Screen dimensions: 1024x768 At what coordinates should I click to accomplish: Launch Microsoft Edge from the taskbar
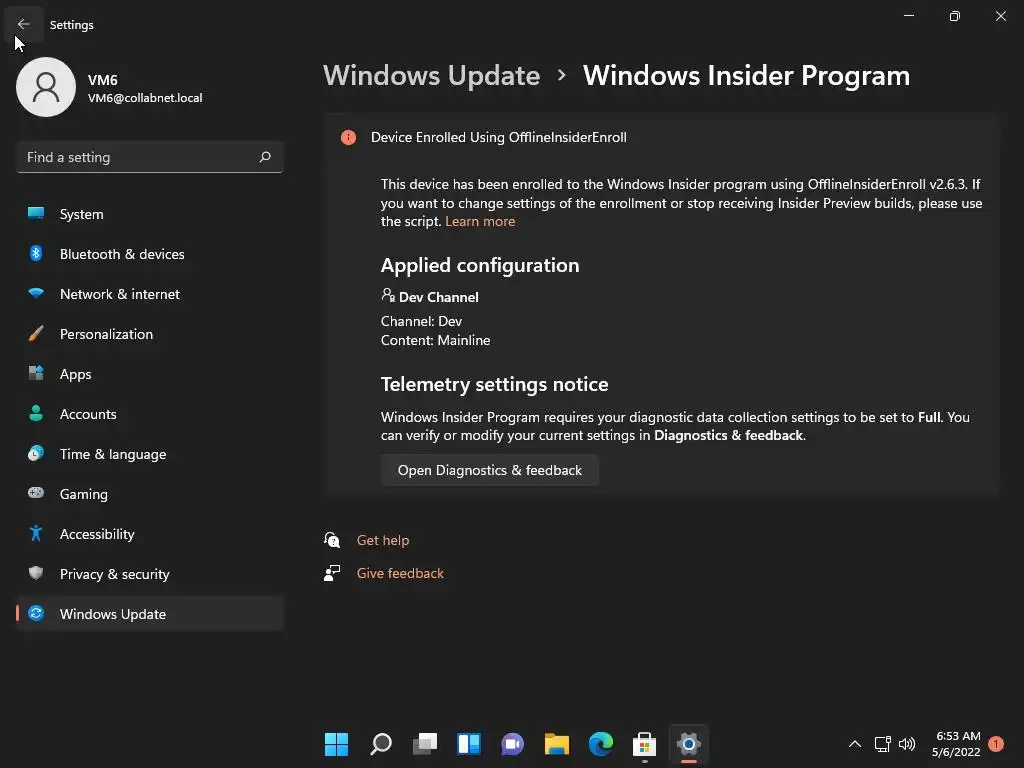click(x=600, y=744)
